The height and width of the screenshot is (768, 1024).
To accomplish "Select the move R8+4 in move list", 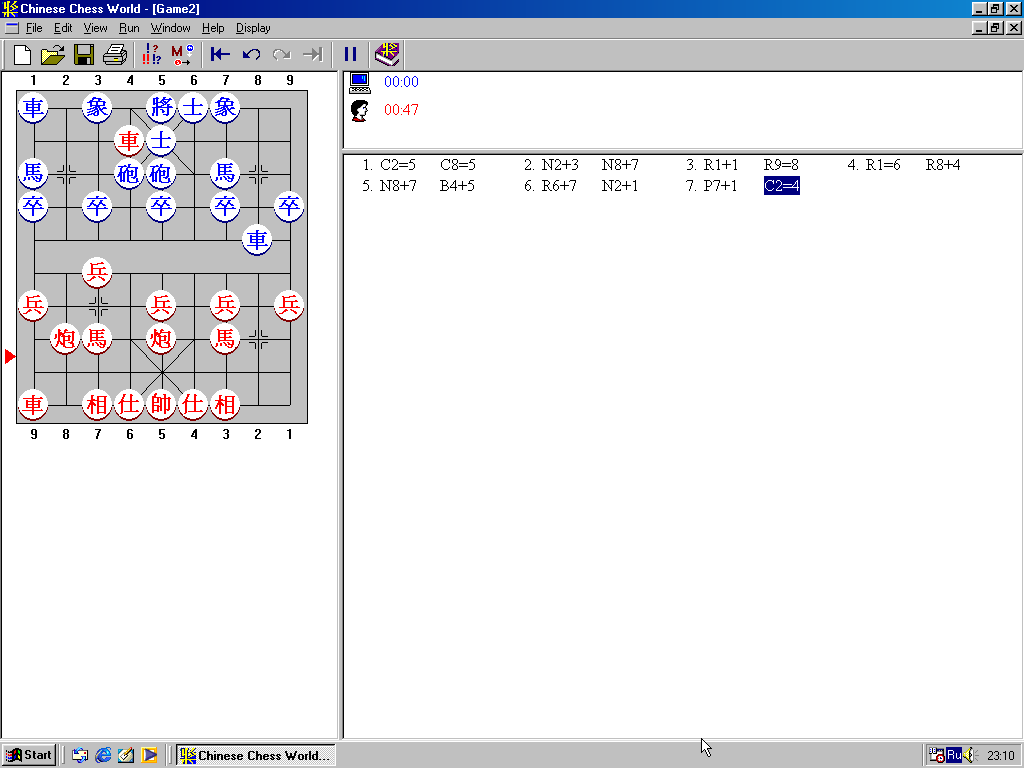I will (x=943, y=165).
